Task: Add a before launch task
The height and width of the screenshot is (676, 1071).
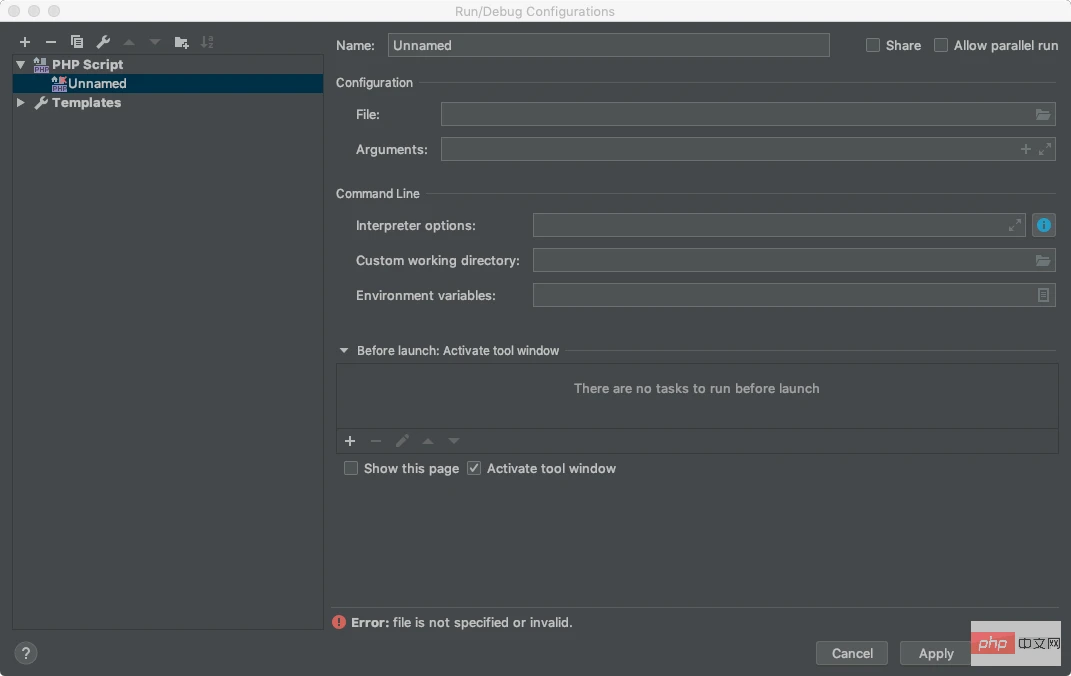Action: [x=350, y=441]
